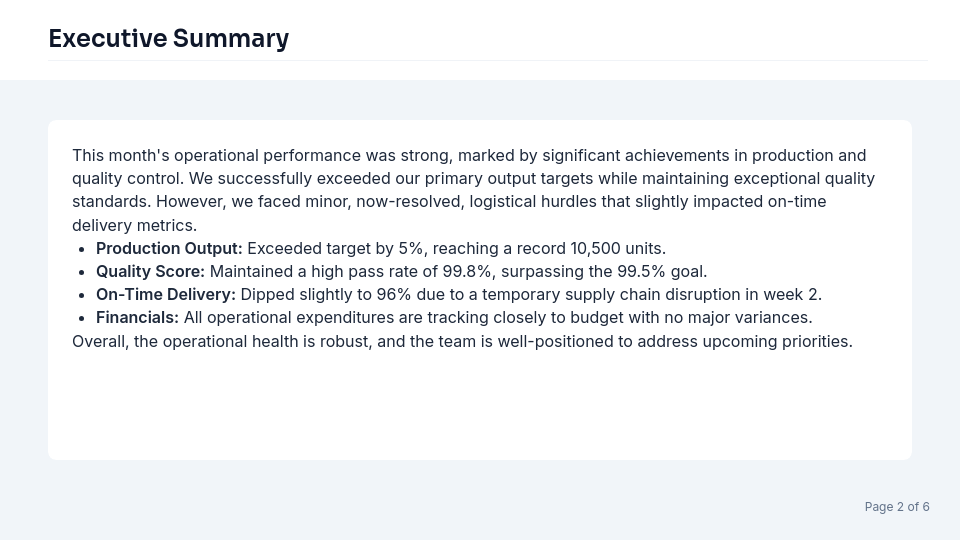Click the Financials bold label
Viewport: 960px width, 540px height.
click(137, 317)
